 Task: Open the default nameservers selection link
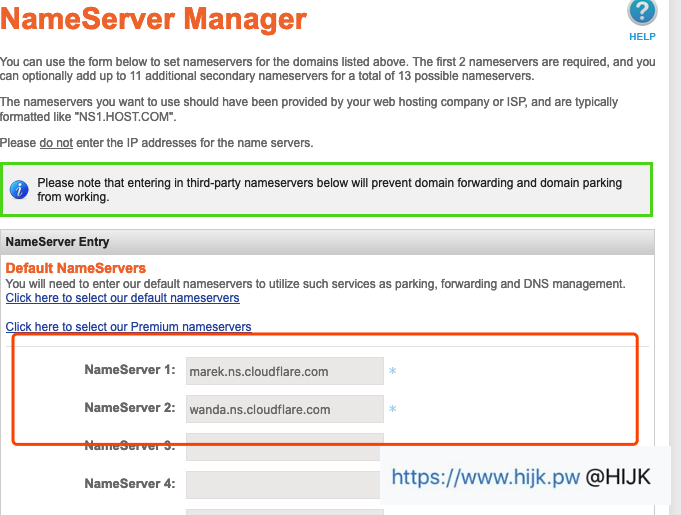tap(122, 298)
